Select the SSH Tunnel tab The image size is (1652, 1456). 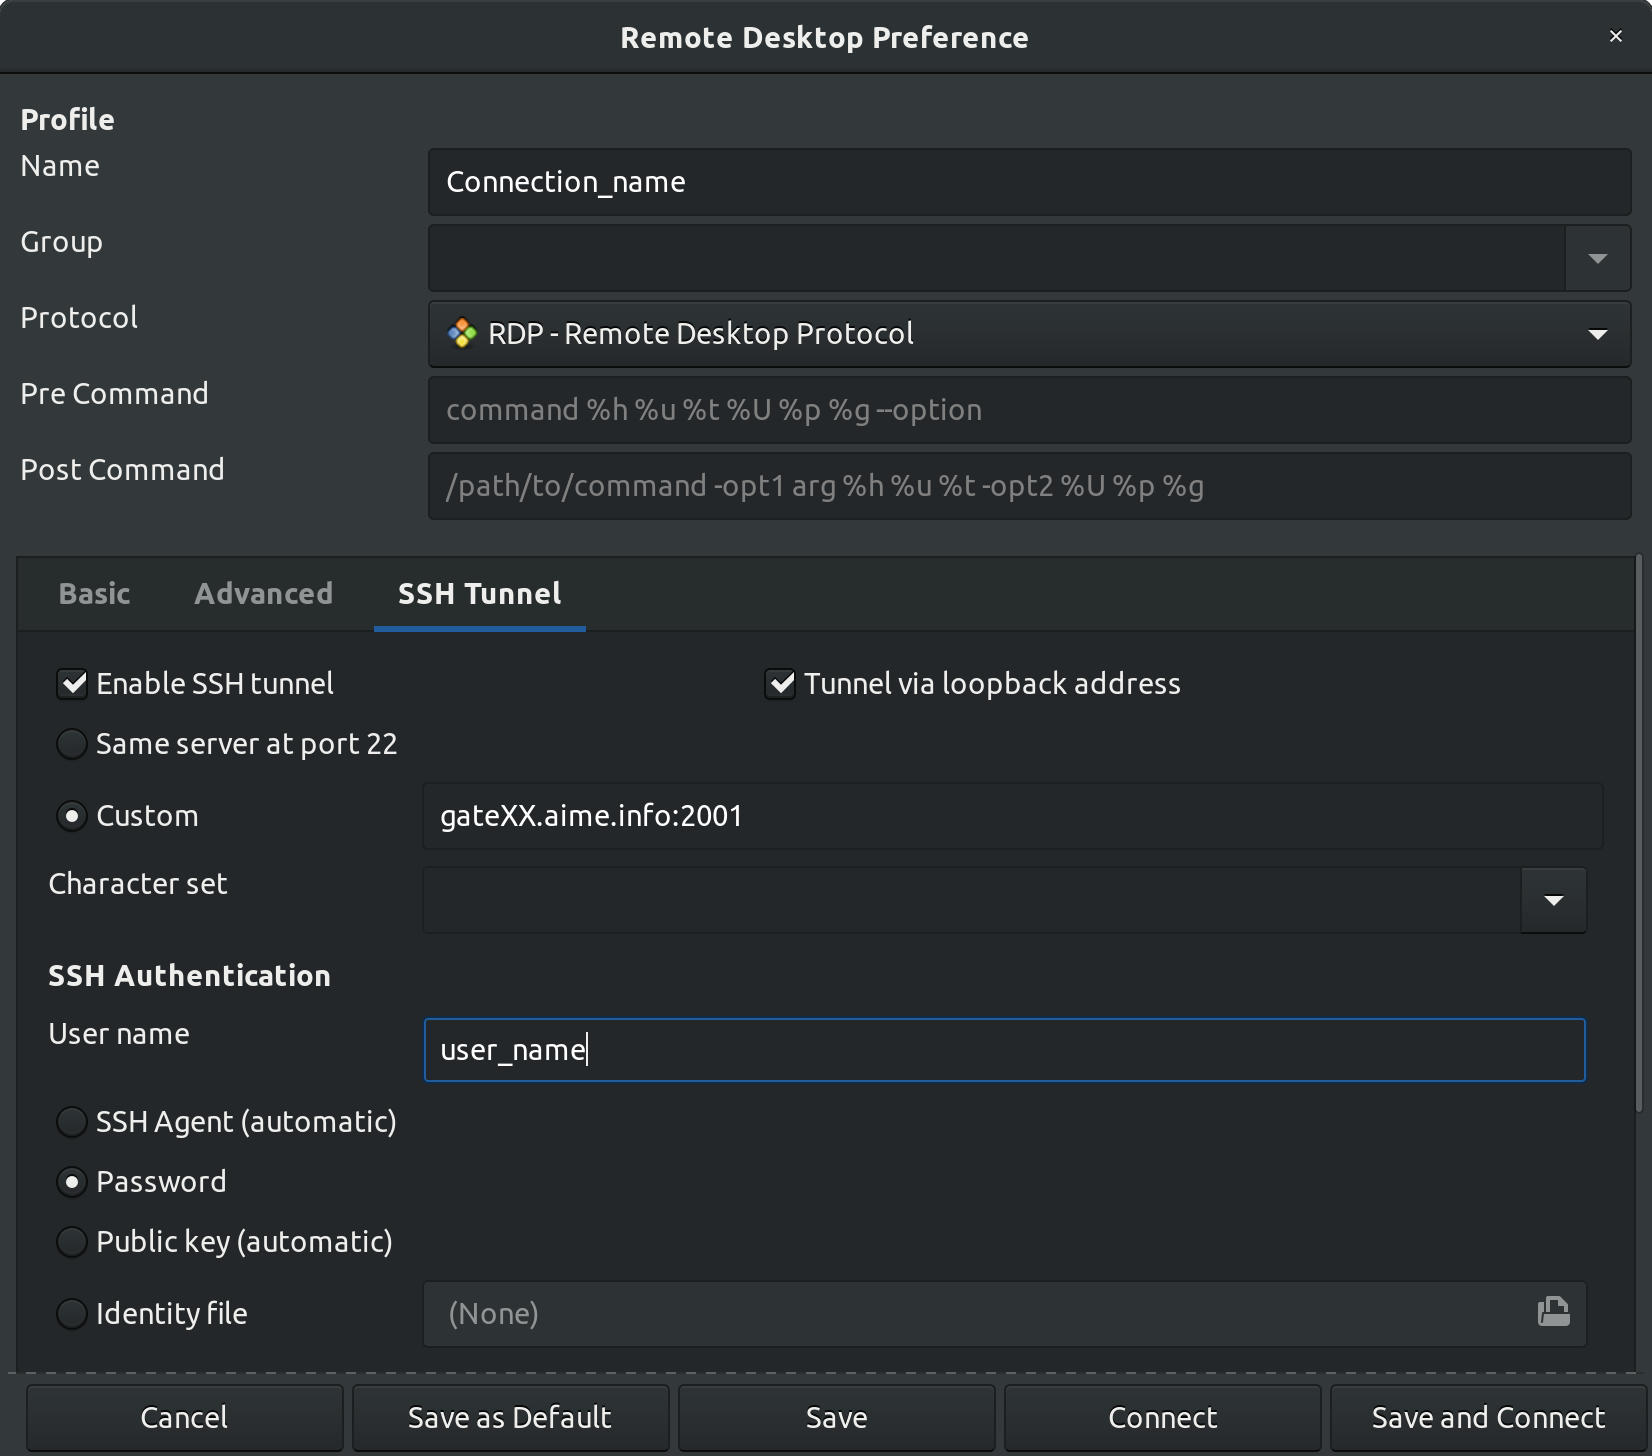(x=480, y=594)
